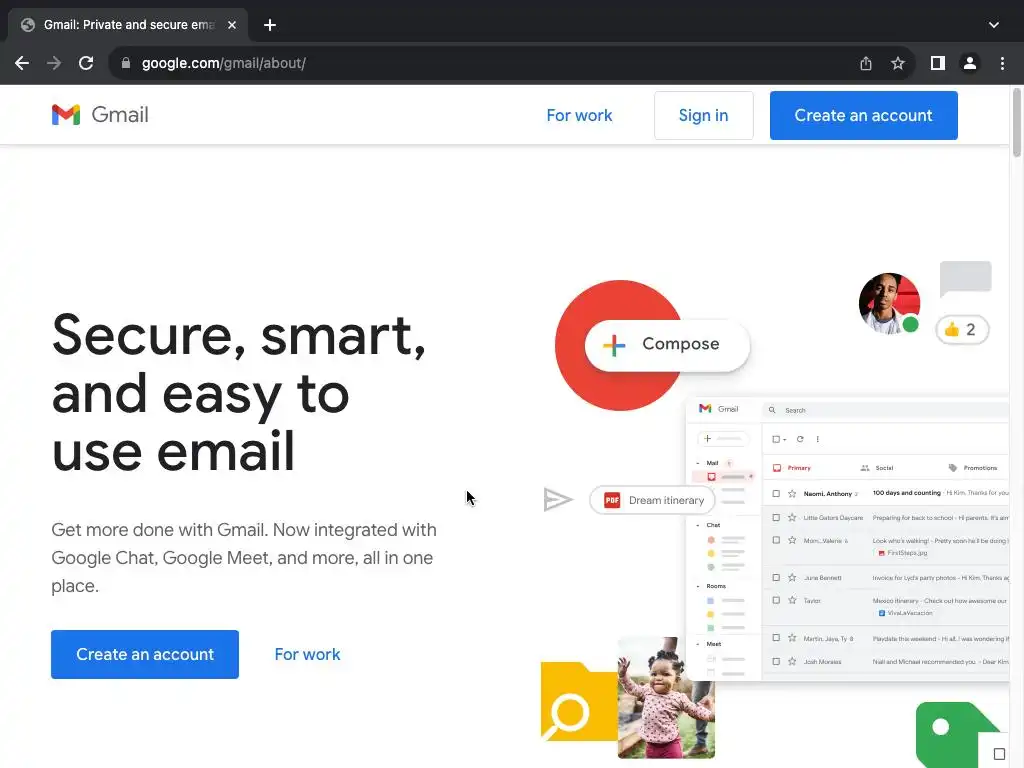Share this page using the share icon
This screenshot has height=768, width=1024.
click(866, 63)
